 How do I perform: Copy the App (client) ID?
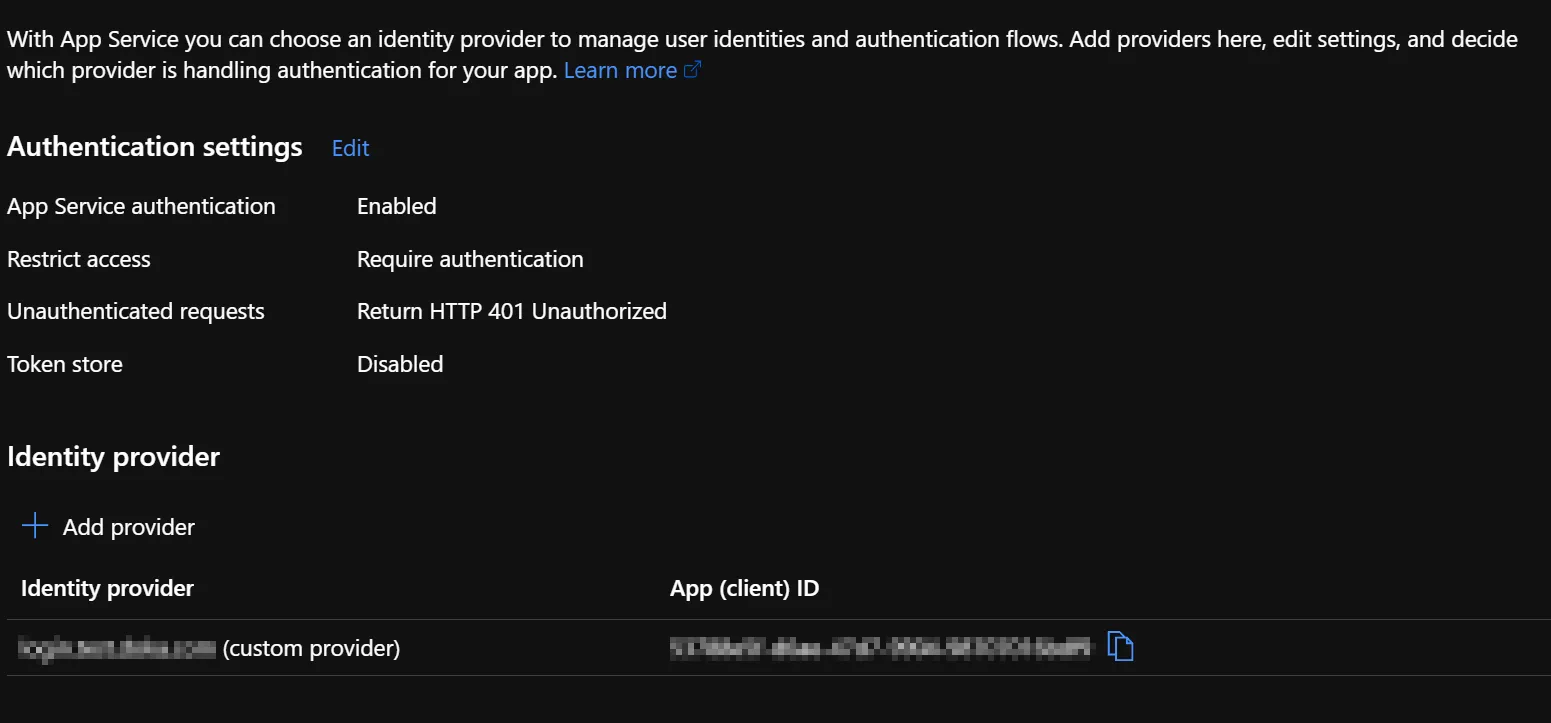(1120, 647)
